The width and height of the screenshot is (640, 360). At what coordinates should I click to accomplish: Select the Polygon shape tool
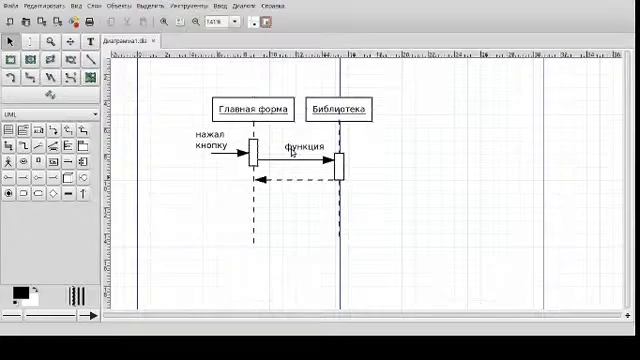click(50, 60)
